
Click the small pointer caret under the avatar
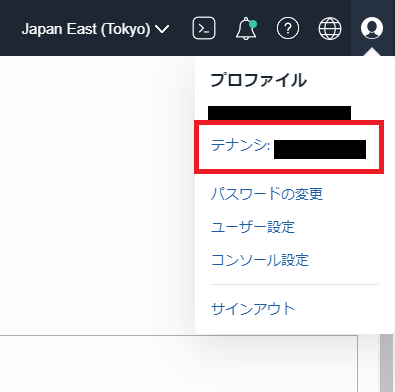(372, 52)
